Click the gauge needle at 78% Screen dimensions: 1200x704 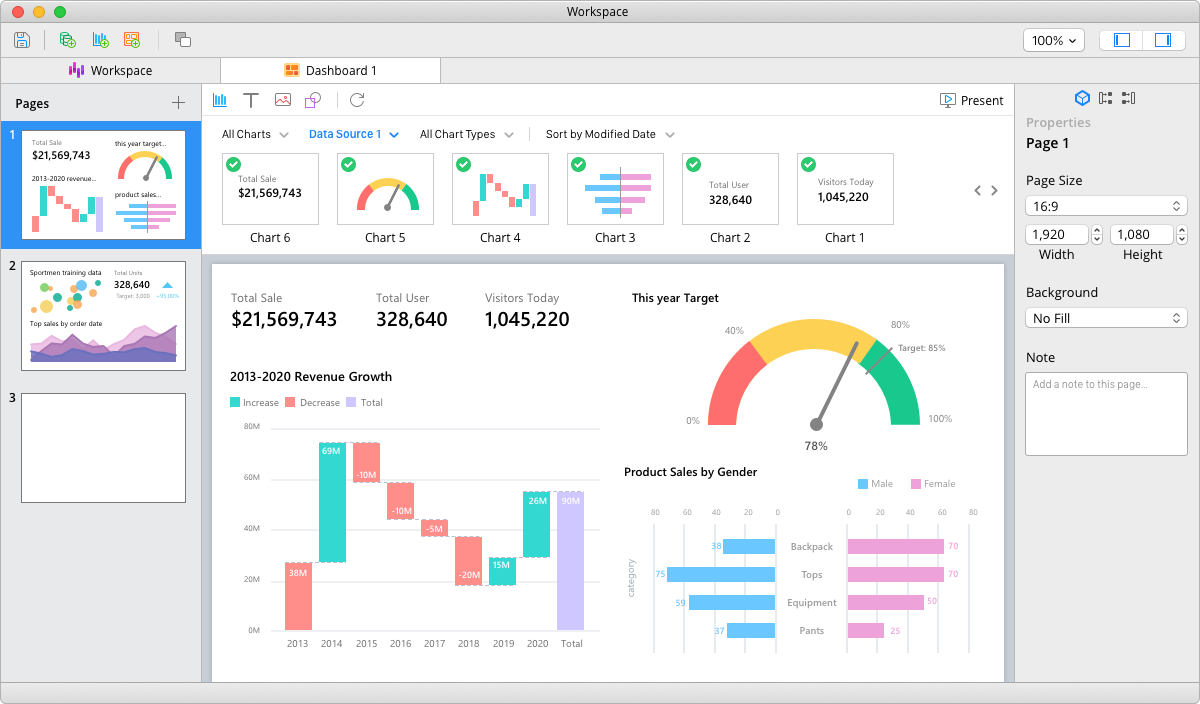point(837,385)
